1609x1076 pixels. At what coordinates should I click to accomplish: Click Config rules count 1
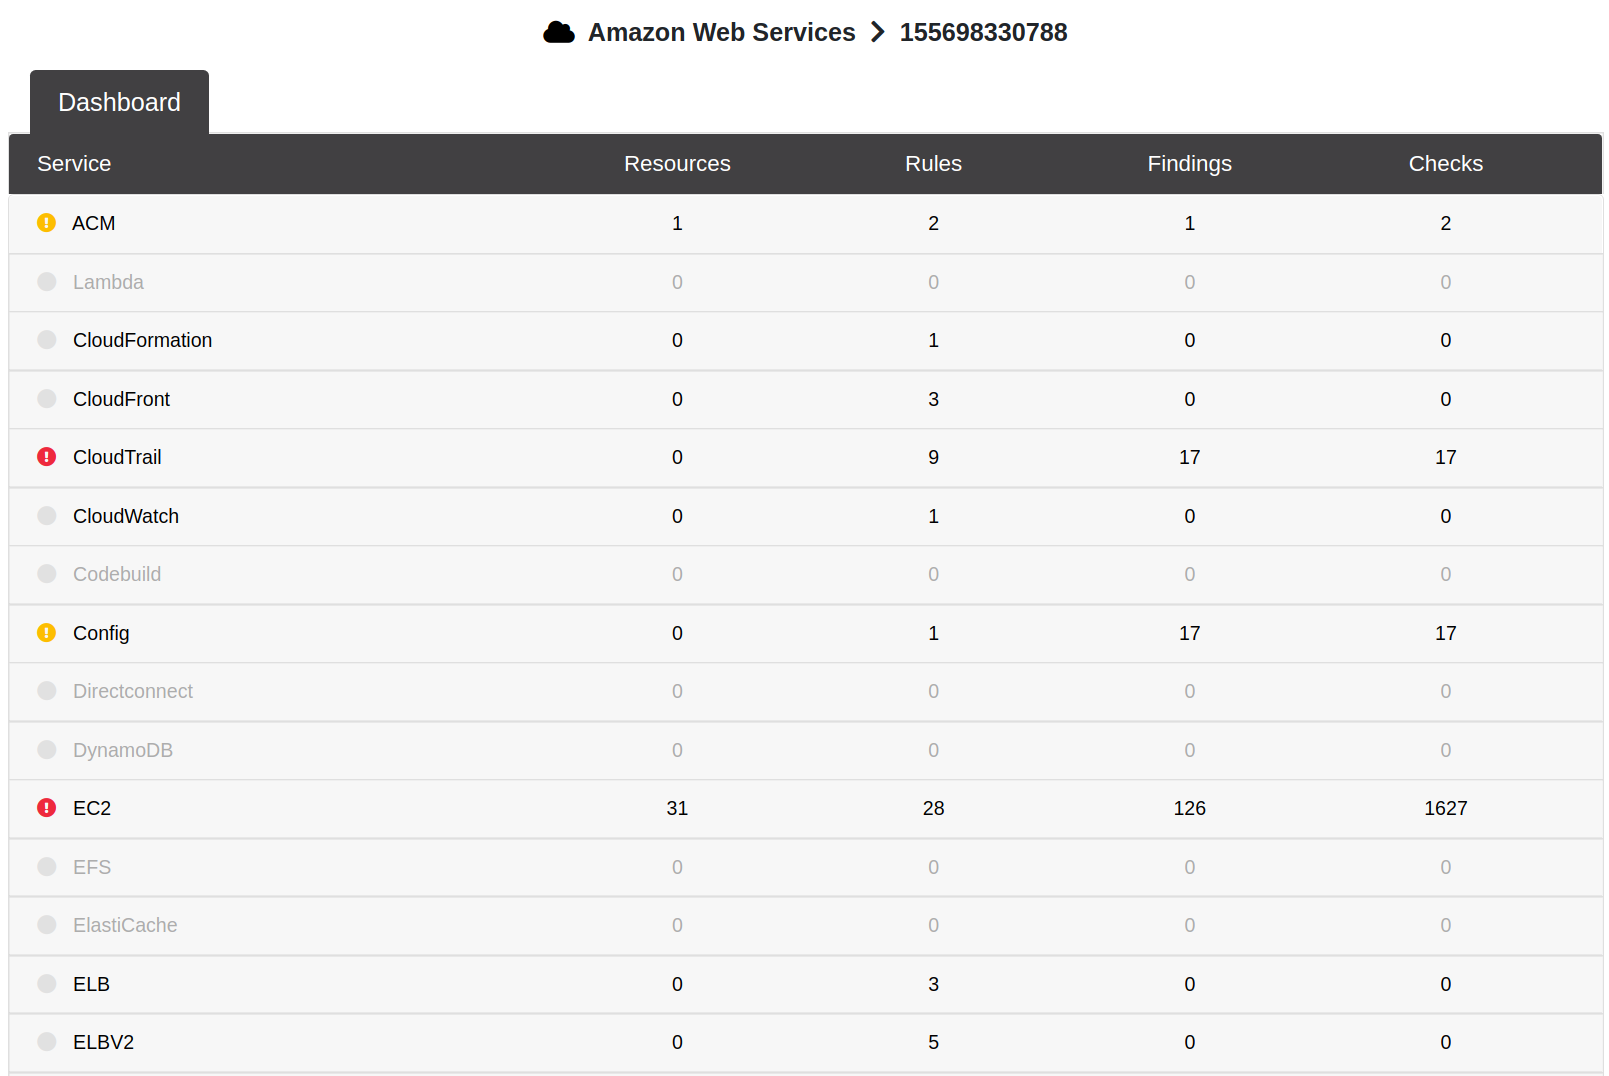(x=933, y=633)
